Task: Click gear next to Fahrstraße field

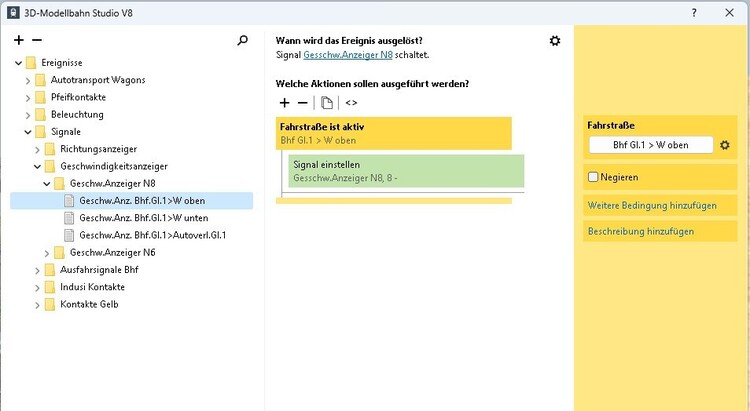Action: click(x=725, y=145)
